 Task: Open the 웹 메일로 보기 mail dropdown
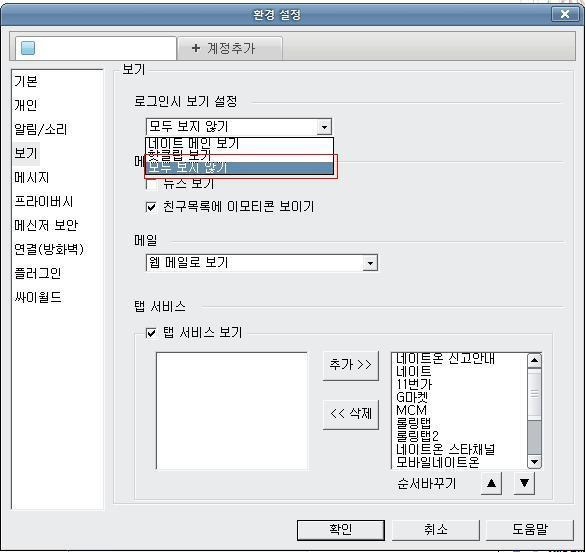pos(262,263)
